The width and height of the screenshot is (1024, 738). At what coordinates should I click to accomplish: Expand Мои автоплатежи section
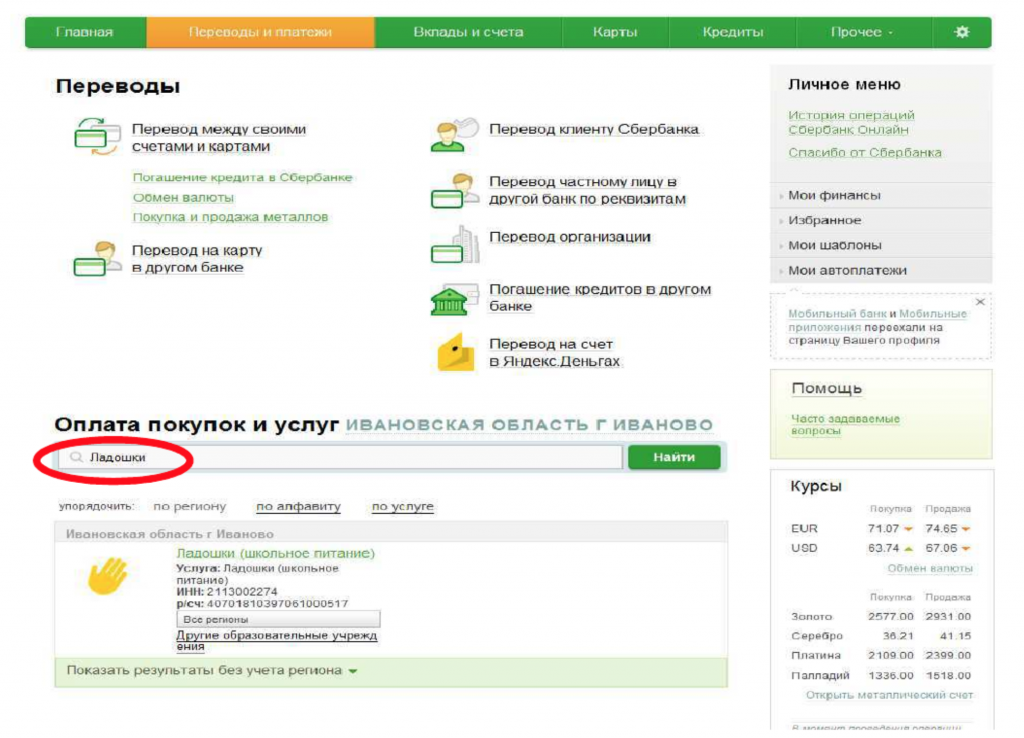[881, 270]
